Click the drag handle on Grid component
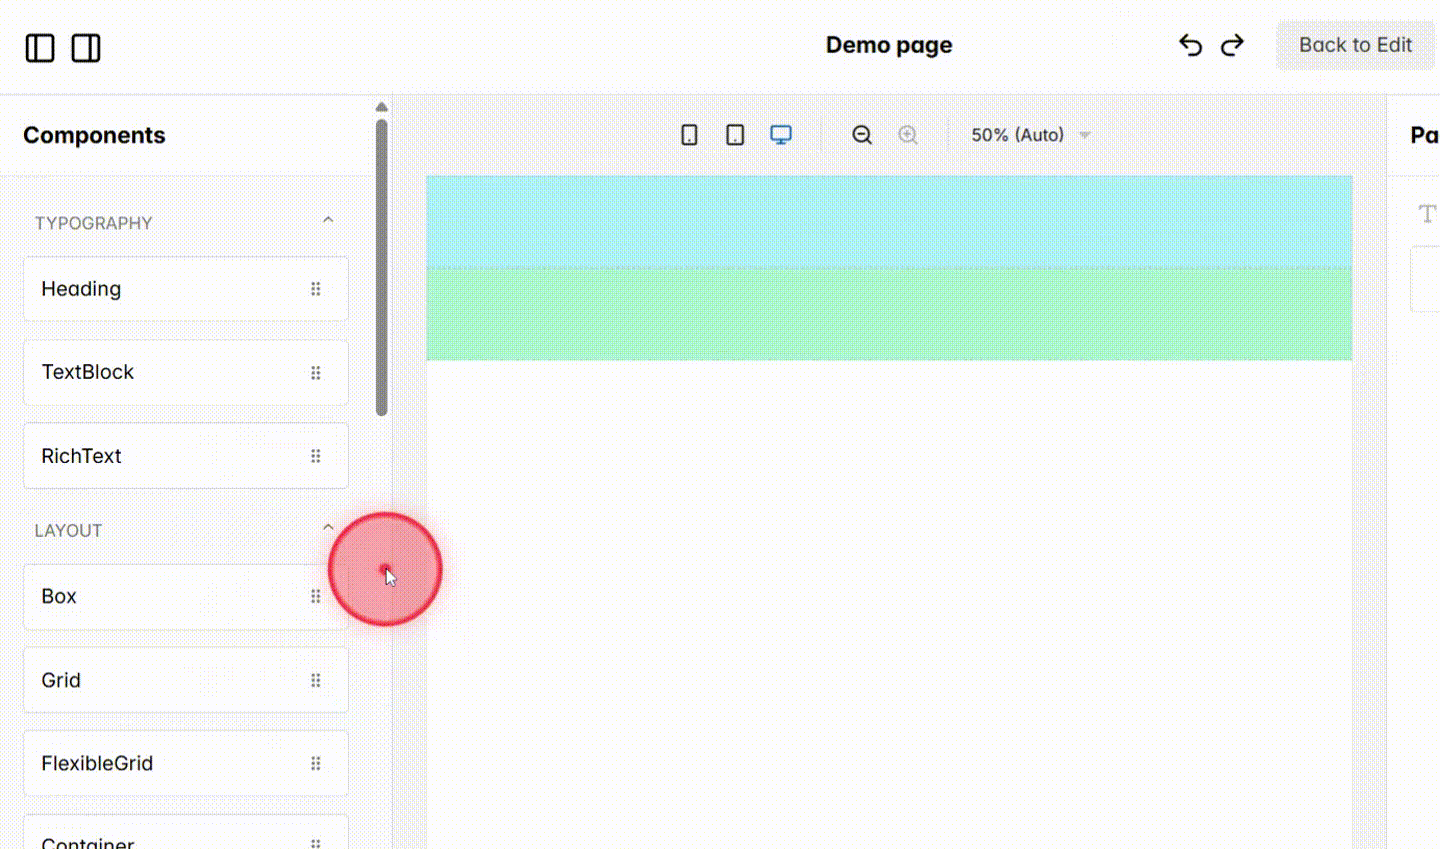 point(314,680)
